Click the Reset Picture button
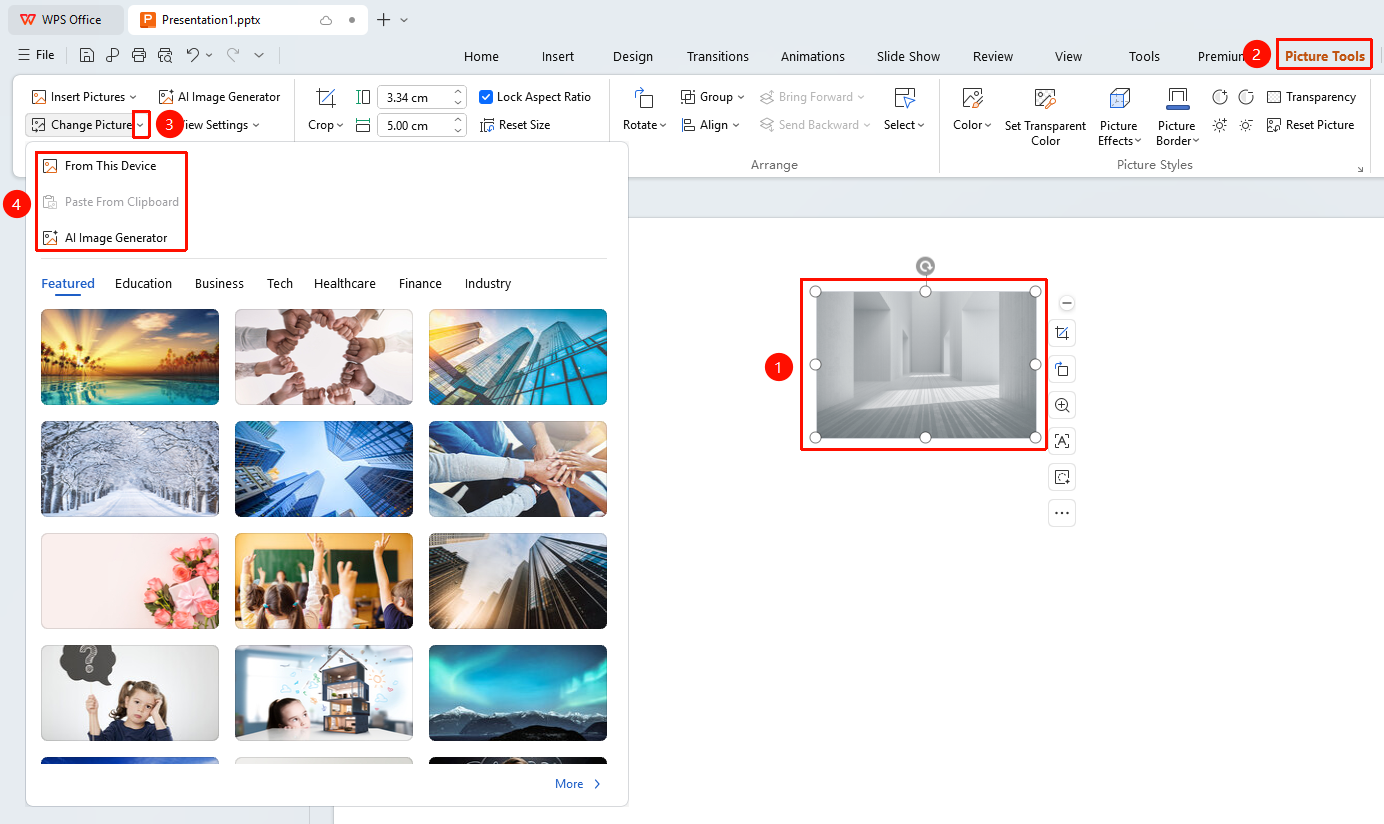The height and width of the screenshot is (824, 1384). [x=1310, y=125]
